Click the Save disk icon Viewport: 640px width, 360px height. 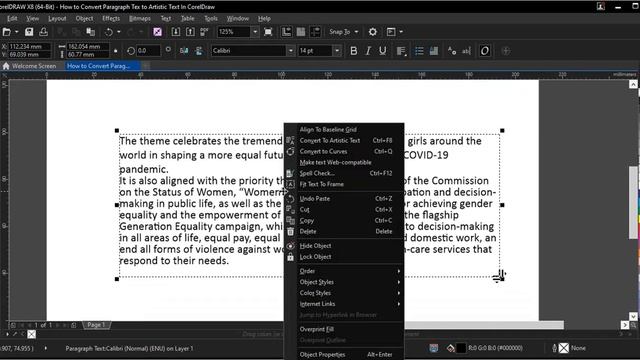click(29, 32)
